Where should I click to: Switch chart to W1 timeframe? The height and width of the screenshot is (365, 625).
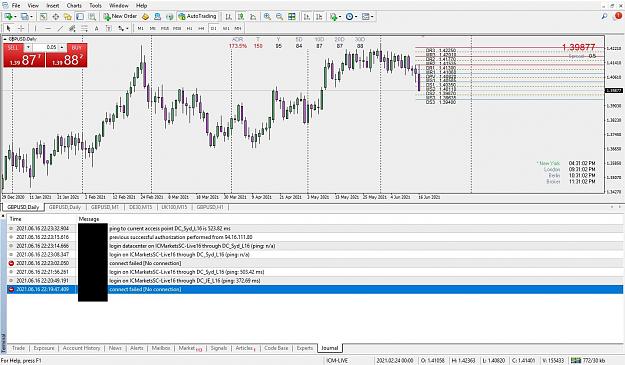click(226, 28)
